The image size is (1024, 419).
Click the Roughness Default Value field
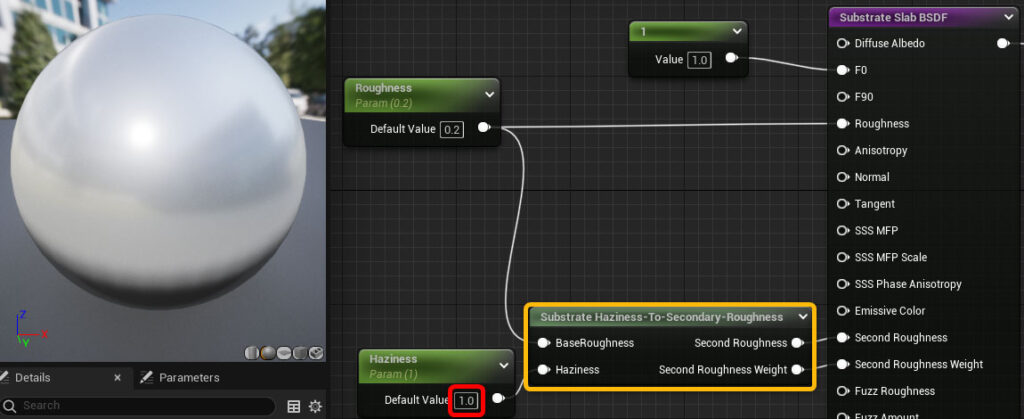[451, 129]
